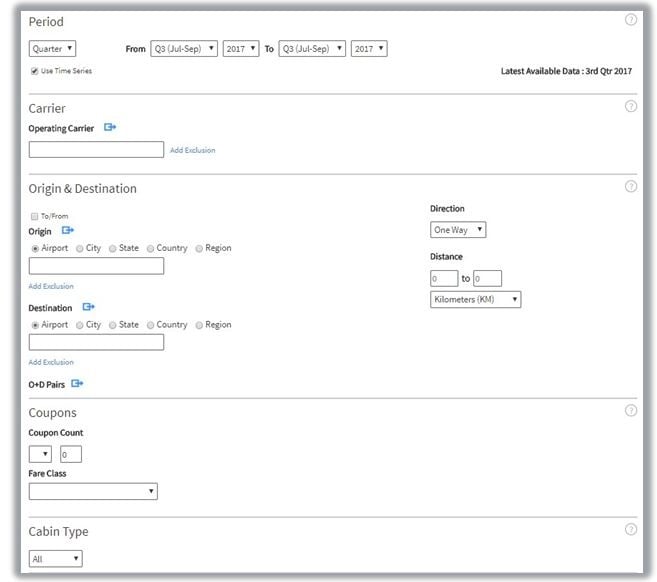
Task: Click the import icon next to Origin
Action: click(x=68, y=231)
